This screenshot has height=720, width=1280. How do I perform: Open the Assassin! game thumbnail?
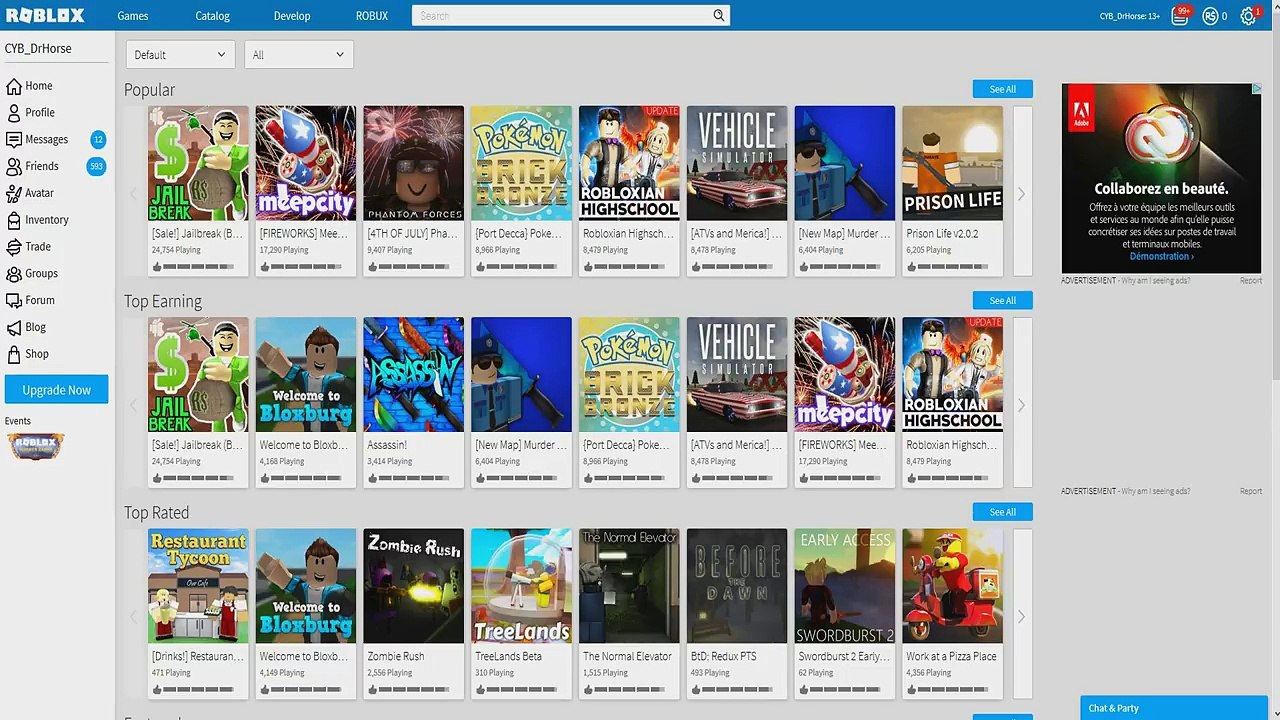click(414, 375)
